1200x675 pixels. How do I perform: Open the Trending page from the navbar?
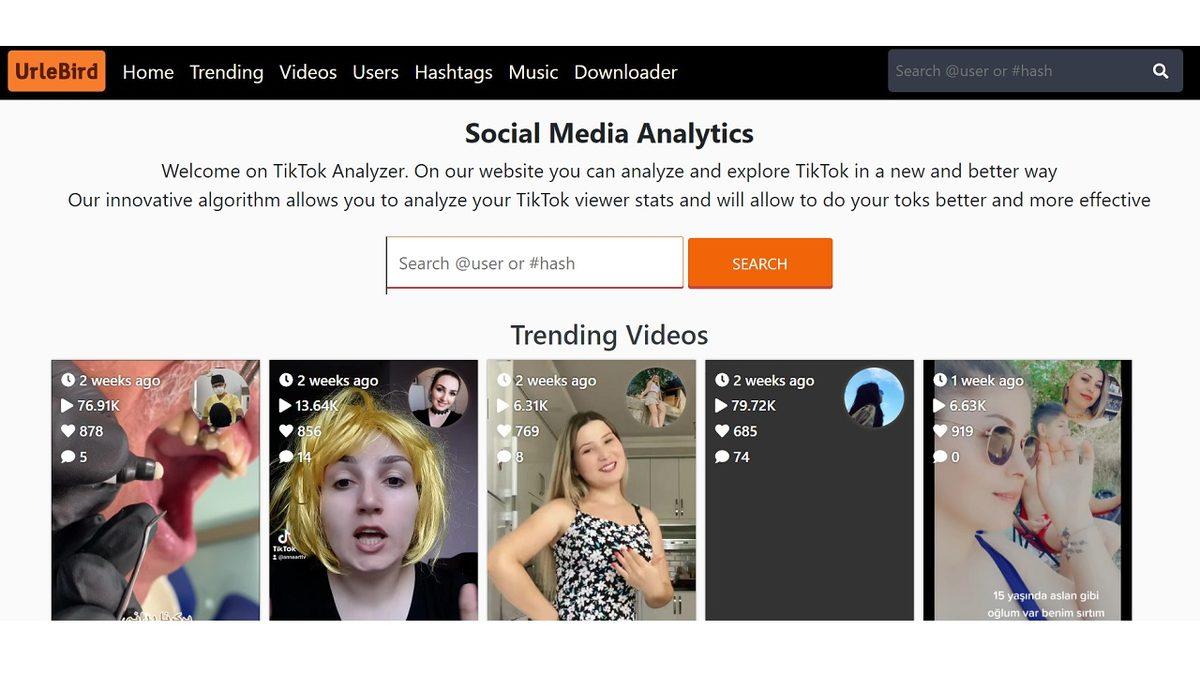click(x=226, y=72)
